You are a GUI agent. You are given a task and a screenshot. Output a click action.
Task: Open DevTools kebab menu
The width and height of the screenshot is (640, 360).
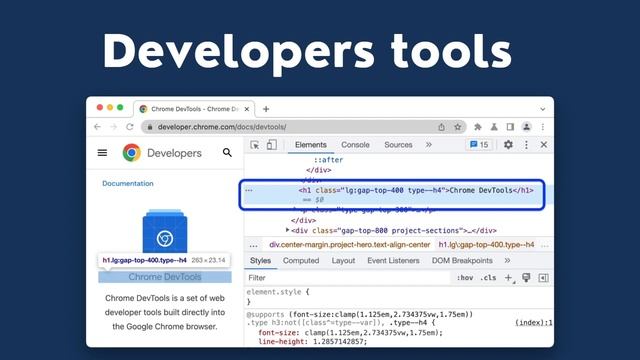[527, 144]
